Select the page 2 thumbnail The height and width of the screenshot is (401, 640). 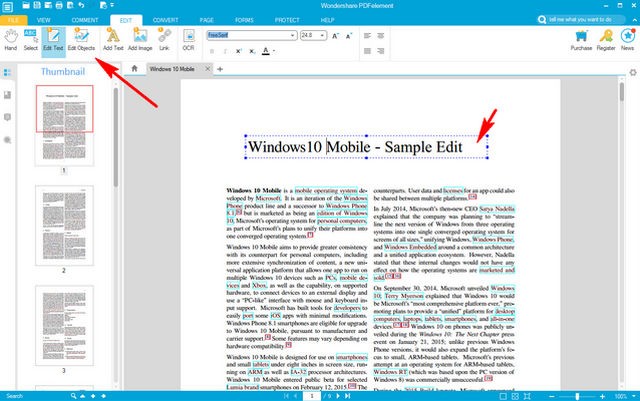(x=64, y=225)
